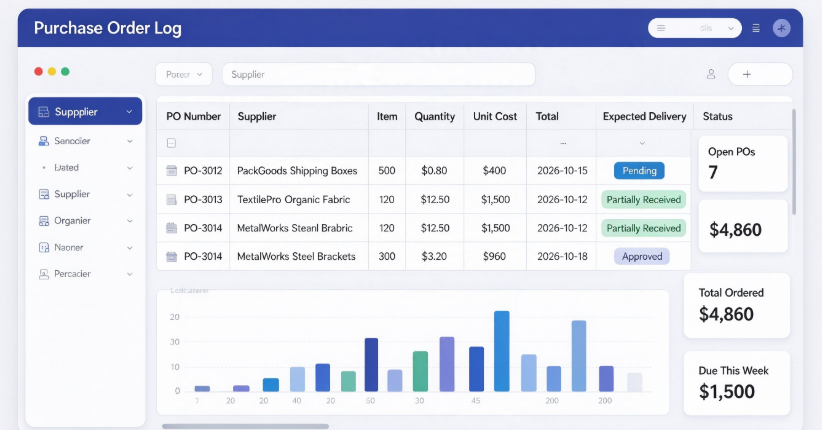822x430 pixels.
Task: Expand the chevron next to Senocier
Action: pos(129,141)
